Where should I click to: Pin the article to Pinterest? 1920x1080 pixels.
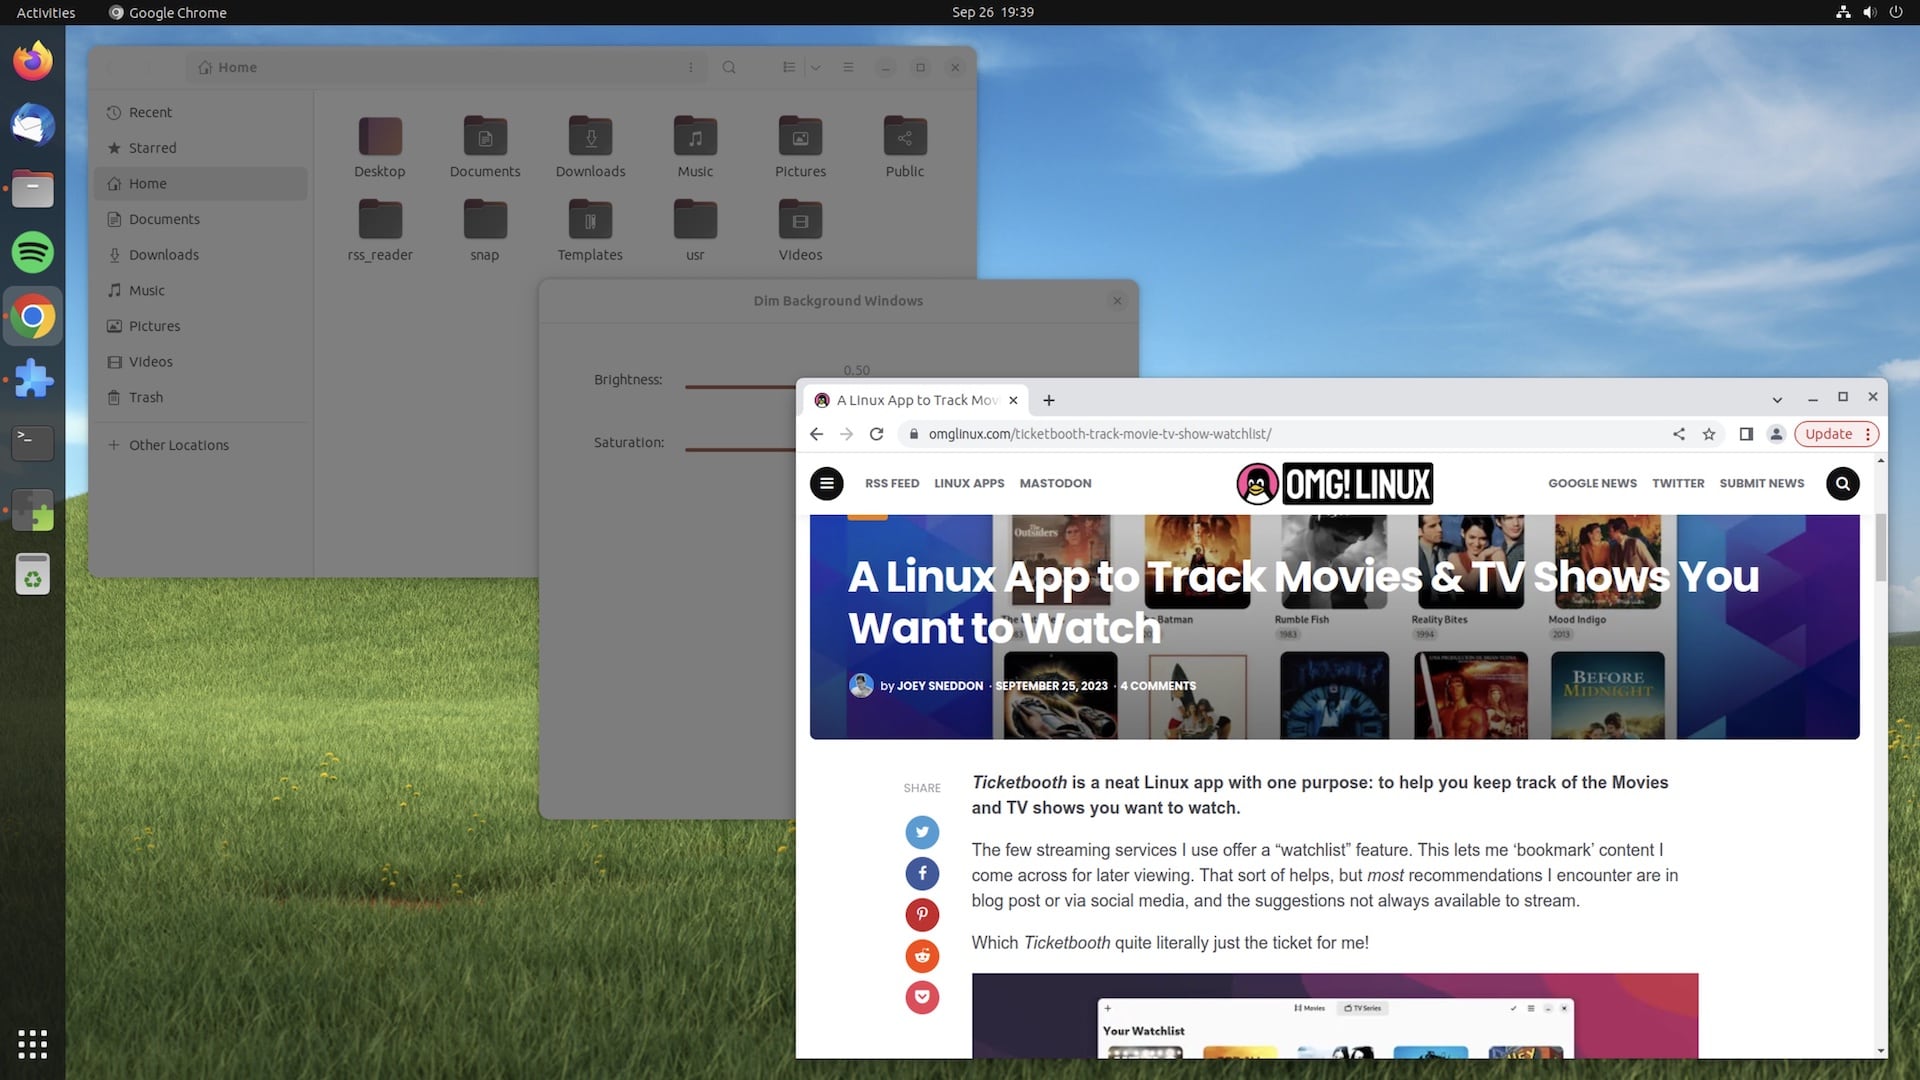click(921, 915)
